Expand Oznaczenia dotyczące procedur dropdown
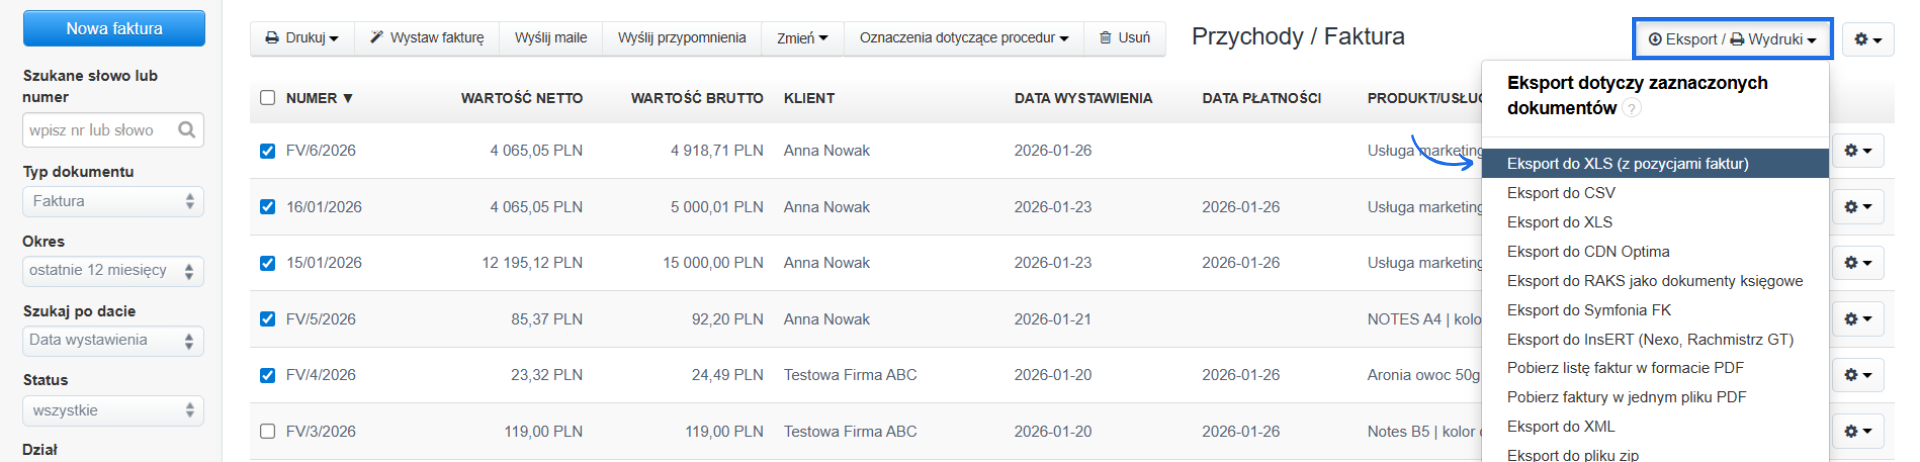 (x=964, y=38)
